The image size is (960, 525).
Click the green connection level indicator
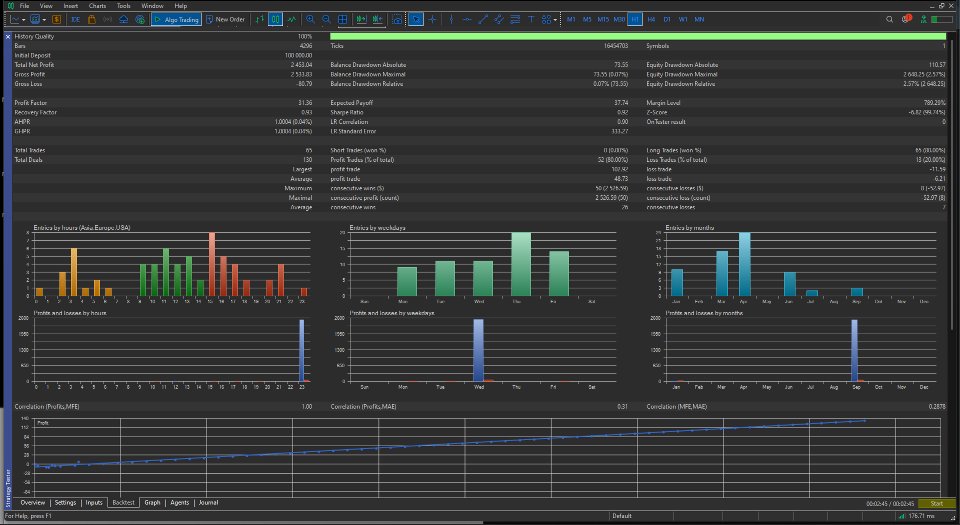(942, 20)
